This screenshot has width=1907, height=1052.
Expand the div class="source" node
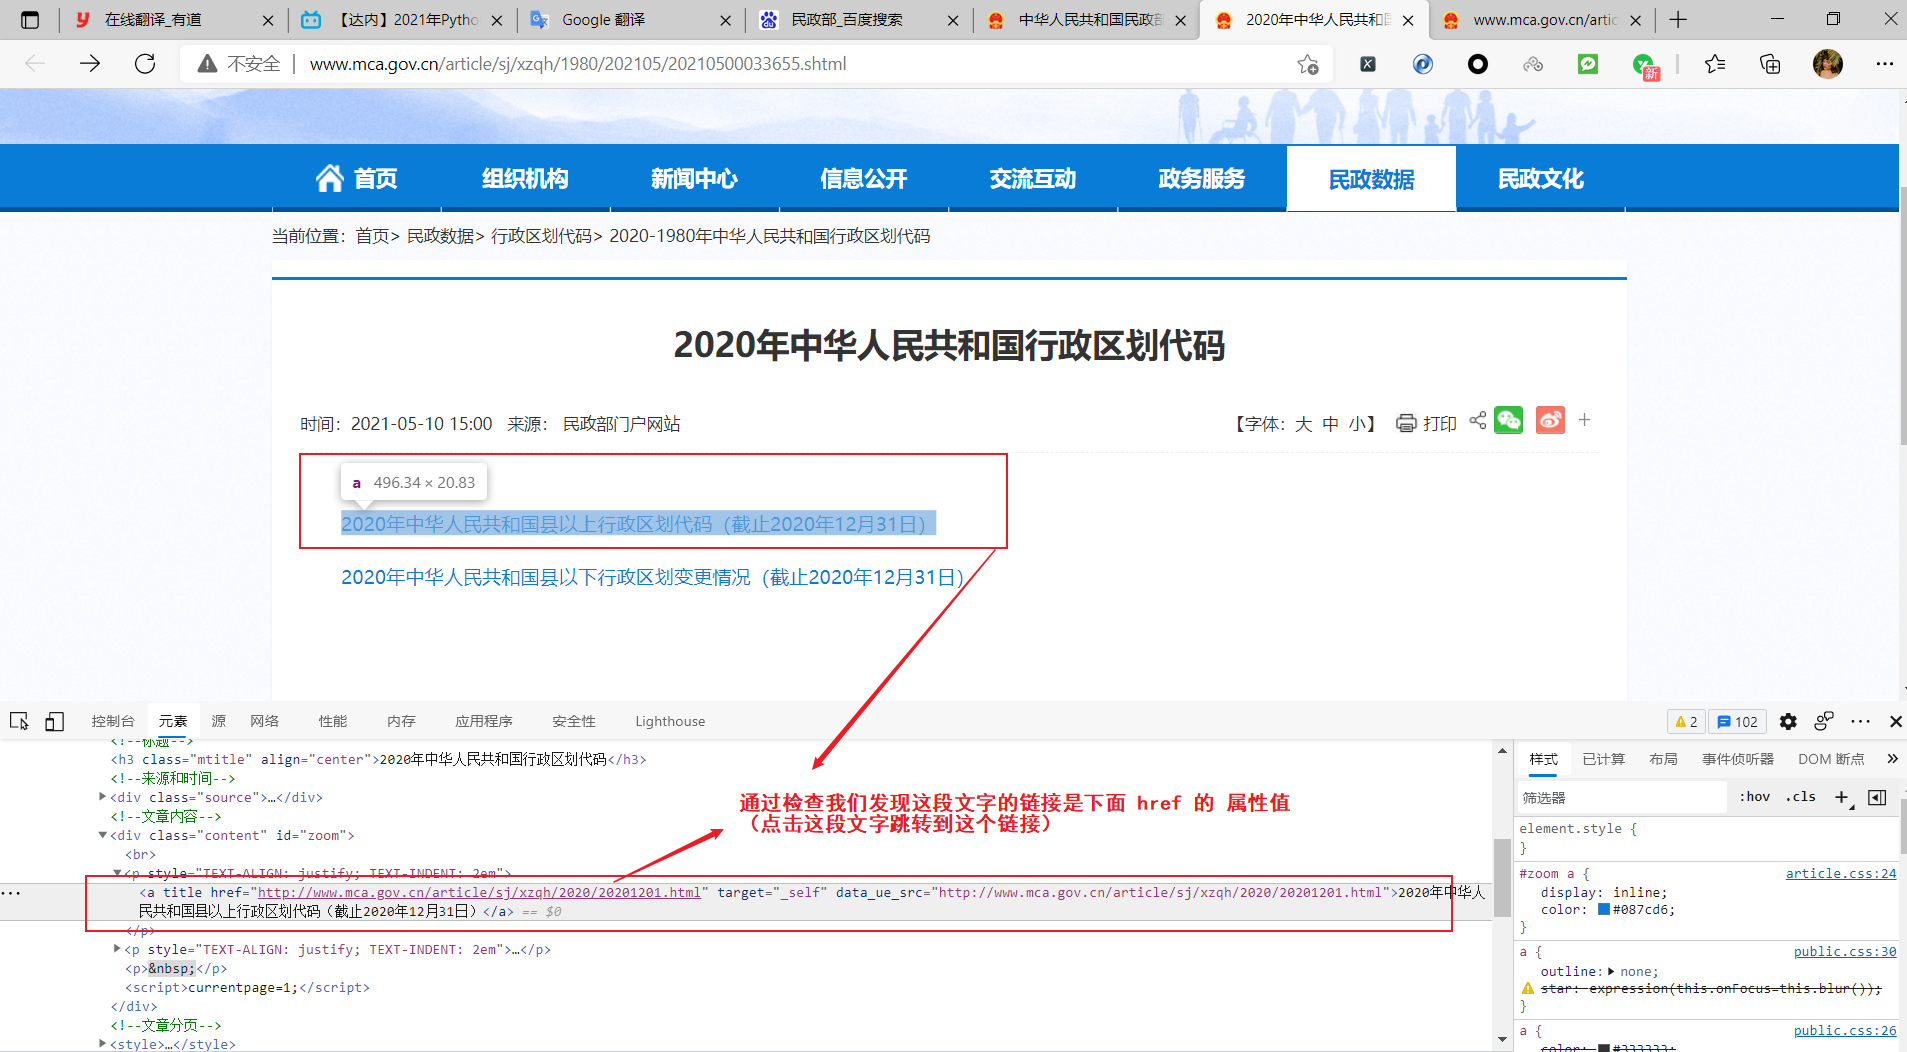pos(103,797)
